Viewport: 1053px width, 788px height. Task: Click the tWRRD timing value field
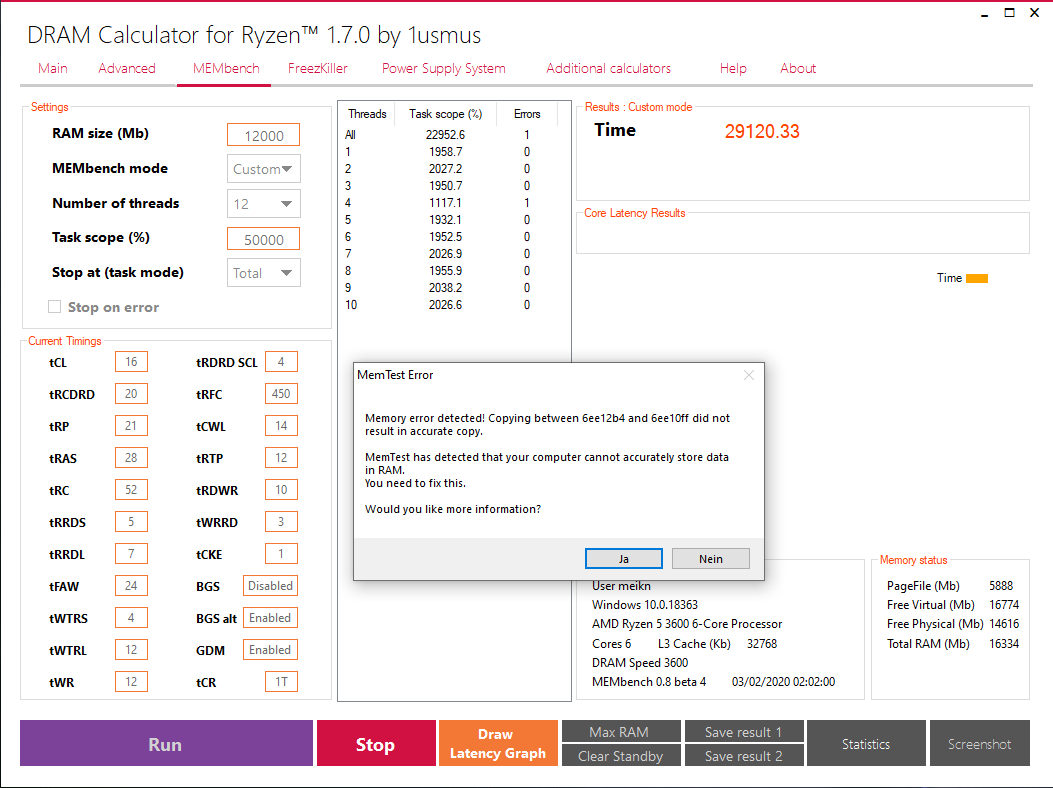(281, 521)
